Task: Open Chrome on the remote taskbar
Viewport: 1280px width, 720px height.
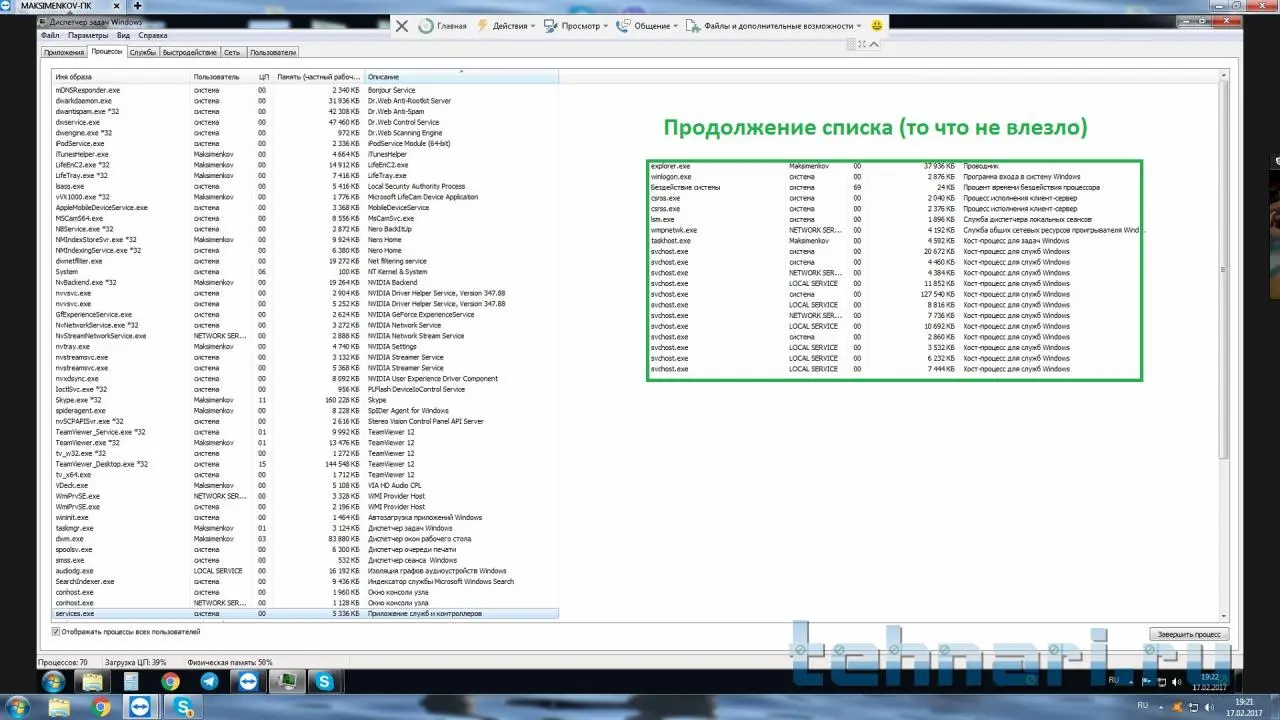Action: [x=170, y=682]
